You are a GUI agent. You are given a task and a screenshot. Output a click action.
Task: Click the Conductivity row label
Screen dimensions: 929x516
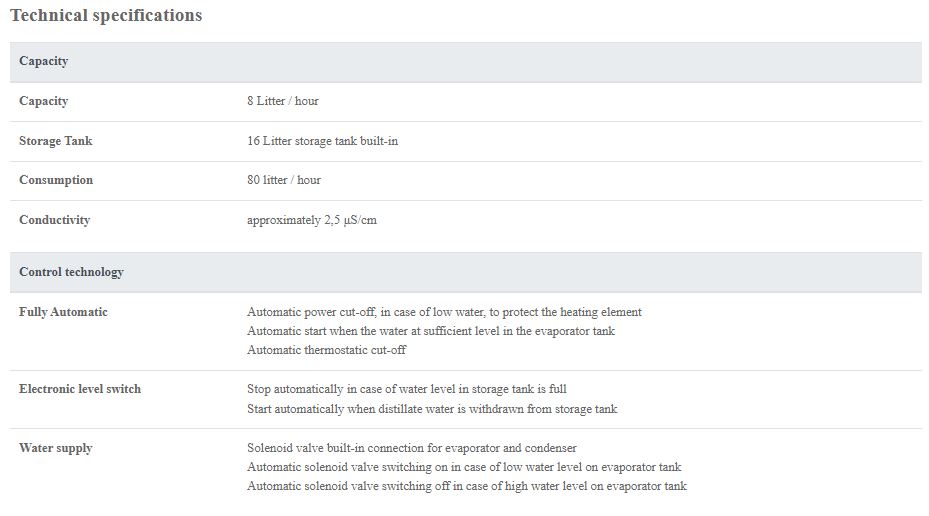(55, 220)
